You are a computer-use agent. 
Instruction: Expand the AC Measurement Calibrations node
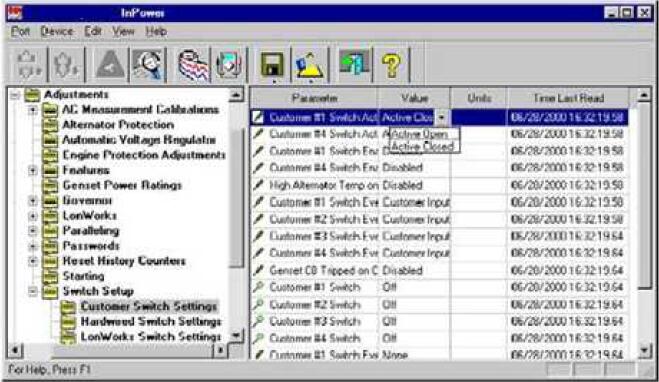tap(33, 110)
